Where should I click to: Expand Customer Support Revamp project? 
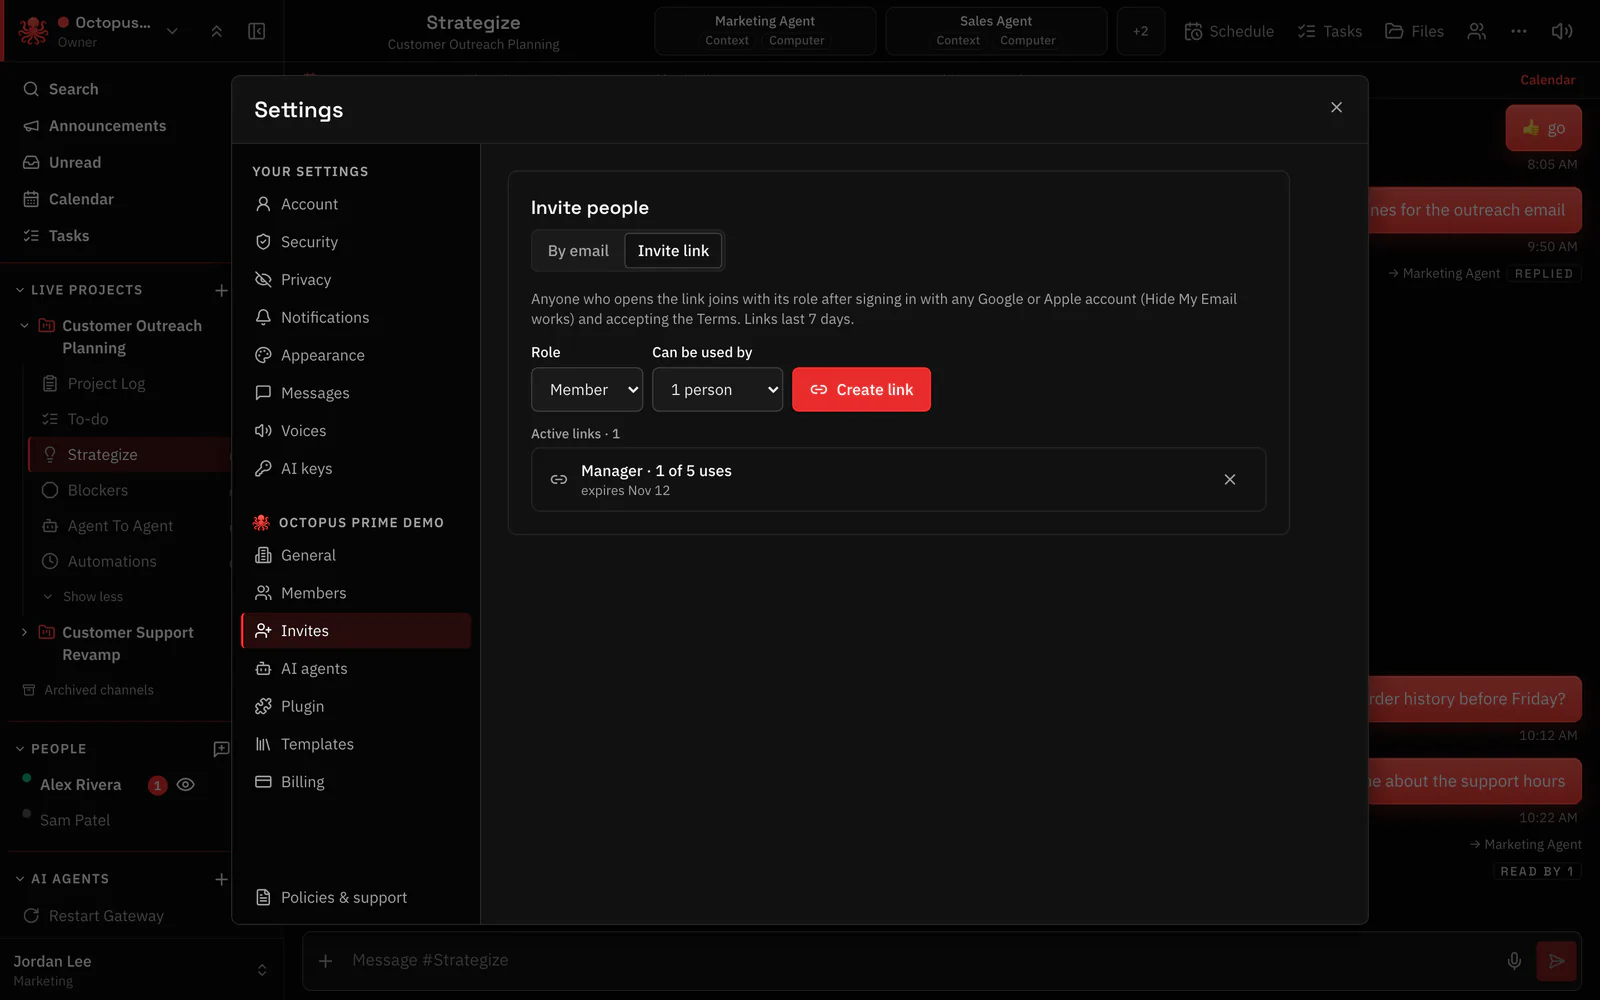(25, 632)
